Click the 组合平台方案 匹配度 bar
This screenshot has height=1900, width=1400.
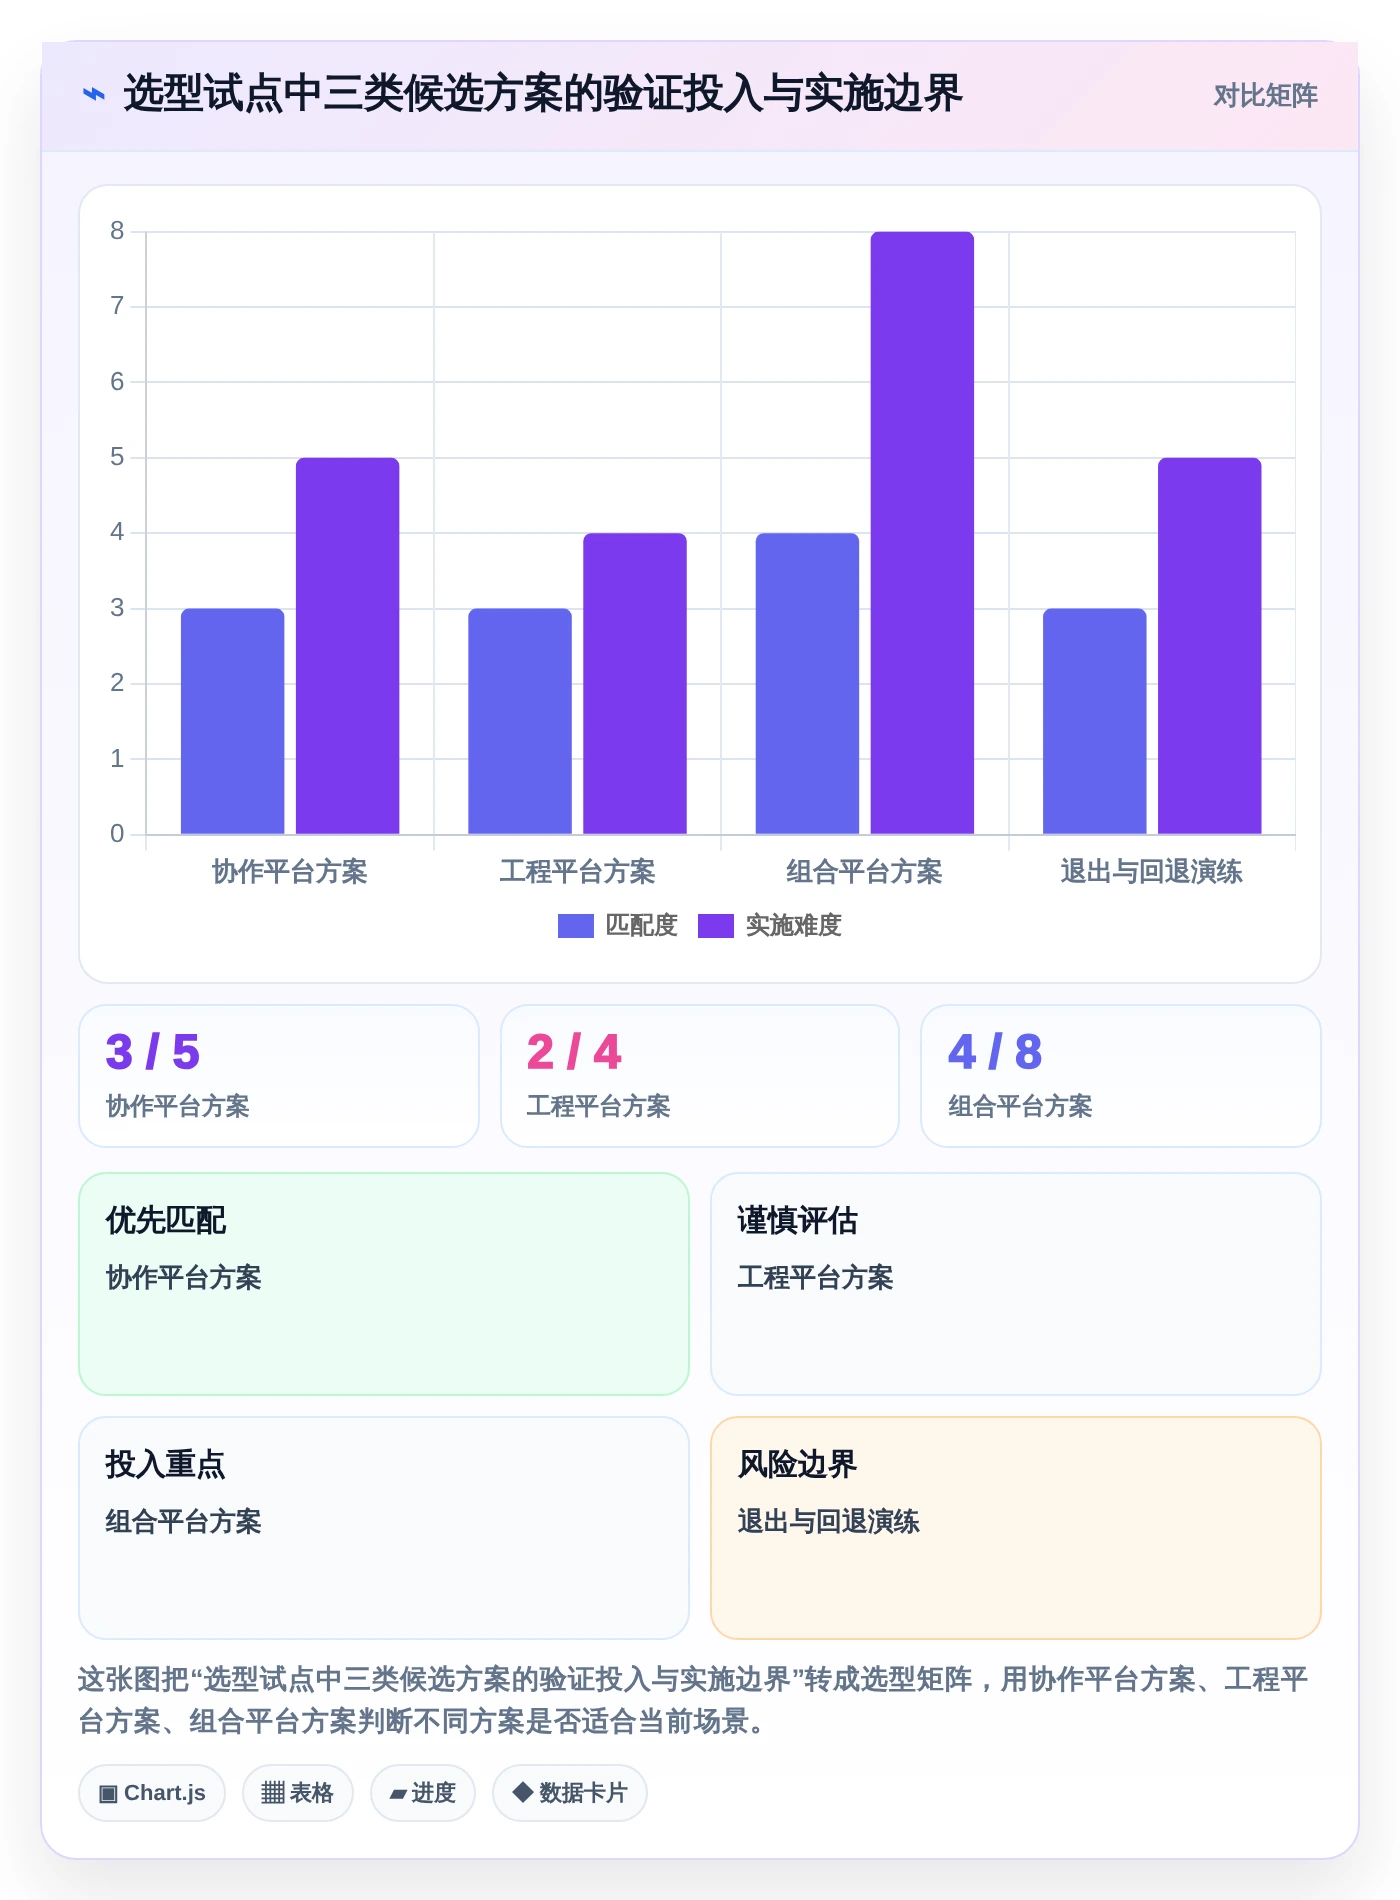click(807, 683)
